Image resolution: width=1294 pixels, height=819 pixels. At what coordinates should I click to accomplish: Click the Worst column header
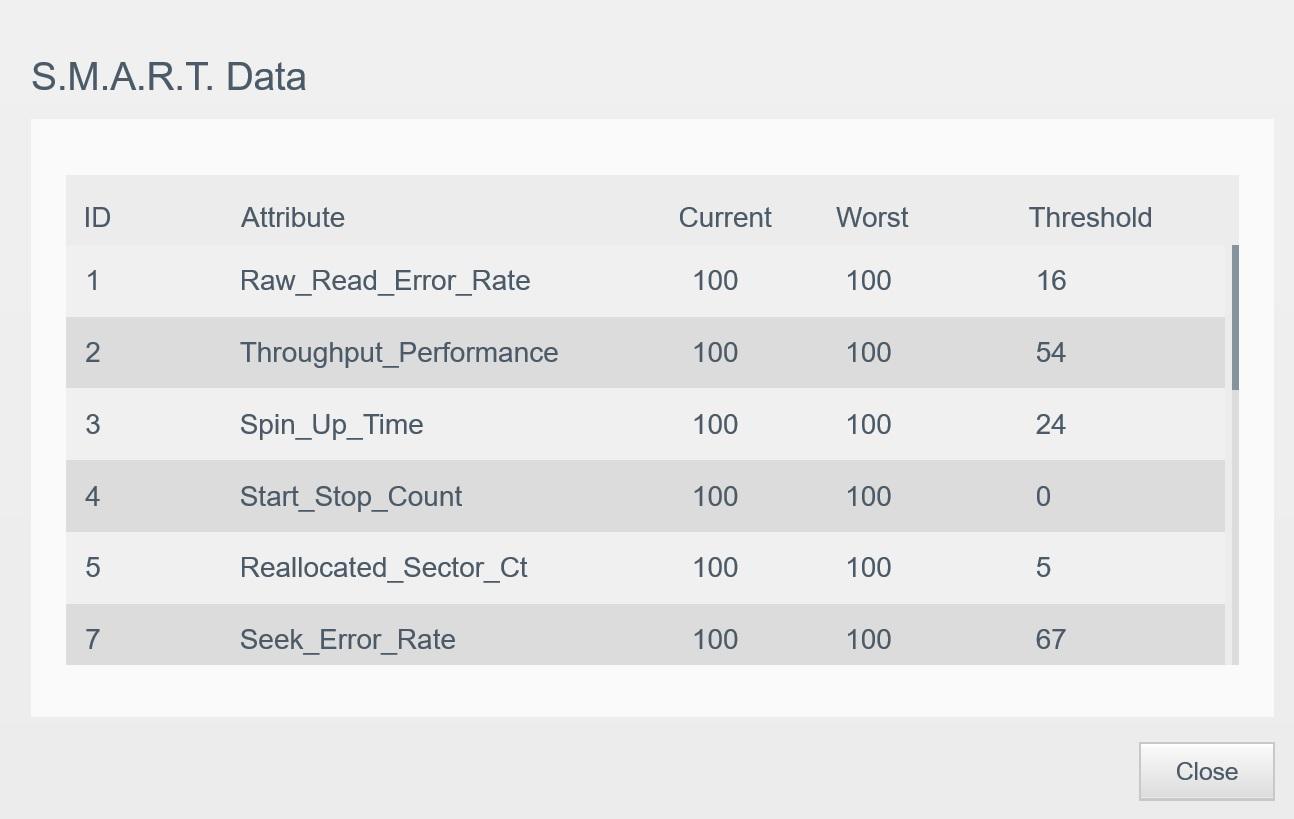[x=872, y=217]
